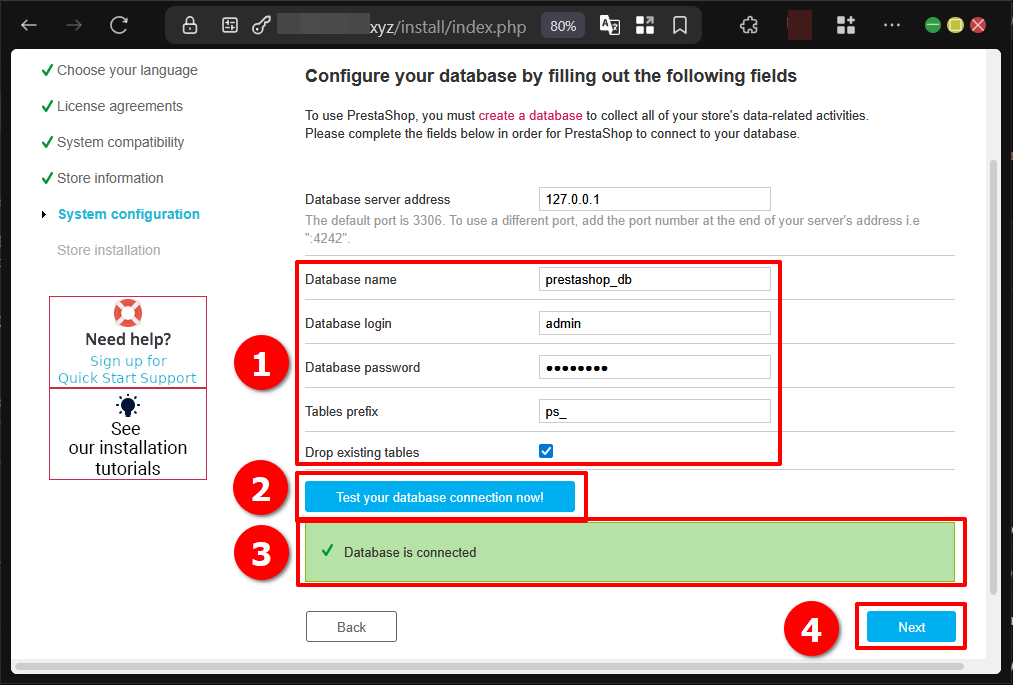Open the create a database link
1013x685 pixels.
(530, 115)
